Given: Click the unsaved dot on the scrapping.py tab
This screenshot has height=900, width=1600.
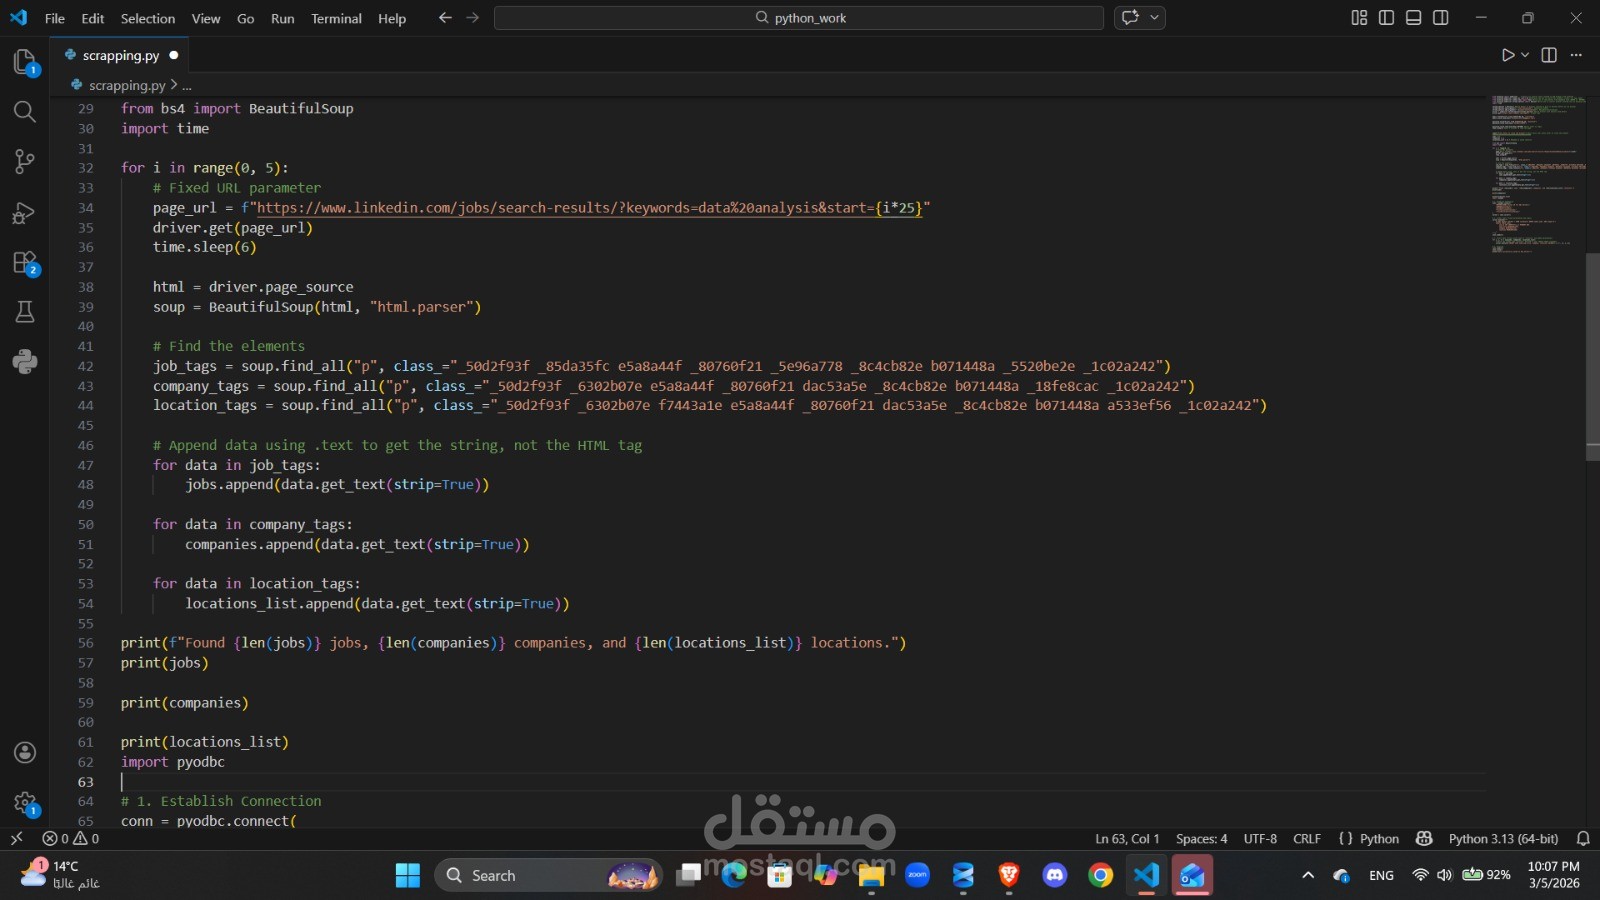Looking at the screenshot, I should [174, 55].
